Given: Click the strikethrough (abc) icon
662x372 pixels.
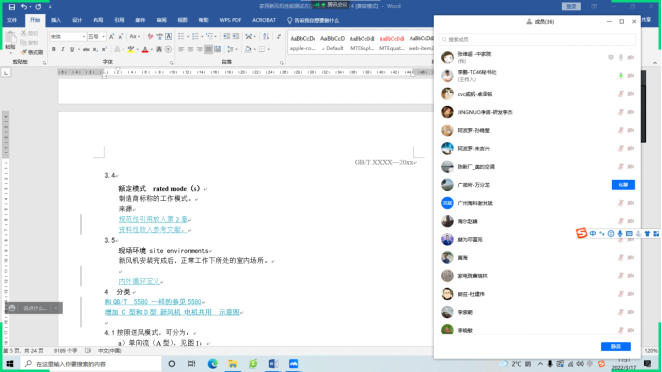Looking at the screenshot, I should click(86, 49).
